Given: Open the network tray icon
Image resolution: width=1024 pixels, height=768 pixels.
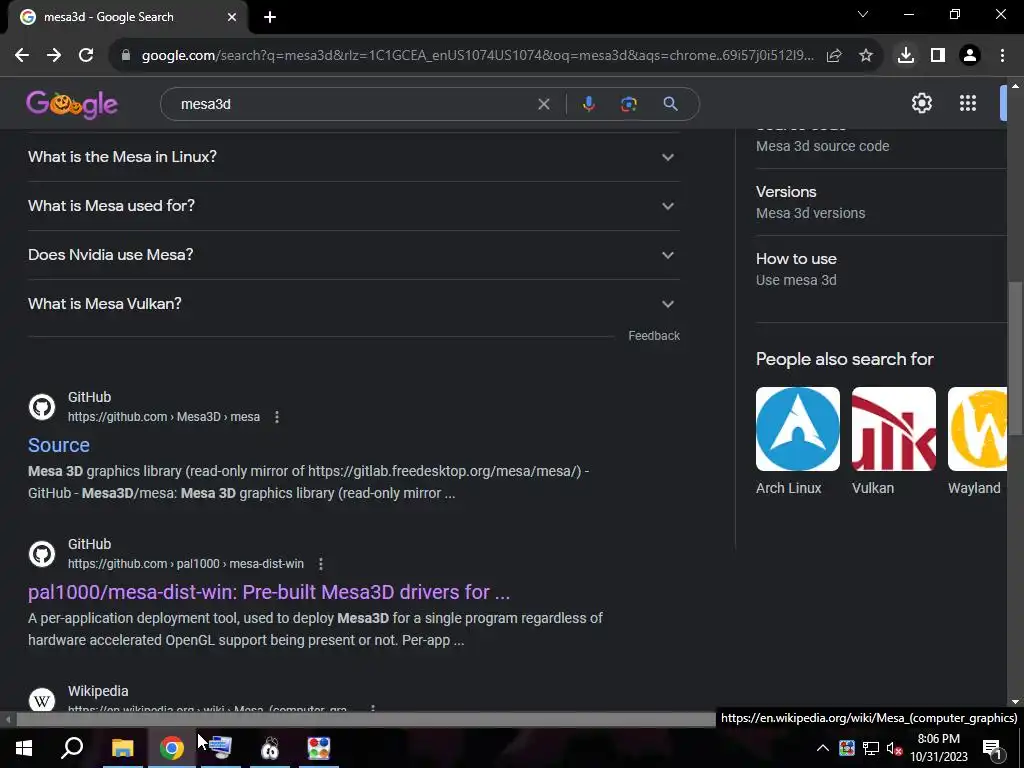Looking at the screenshot, I should (871, 748).
